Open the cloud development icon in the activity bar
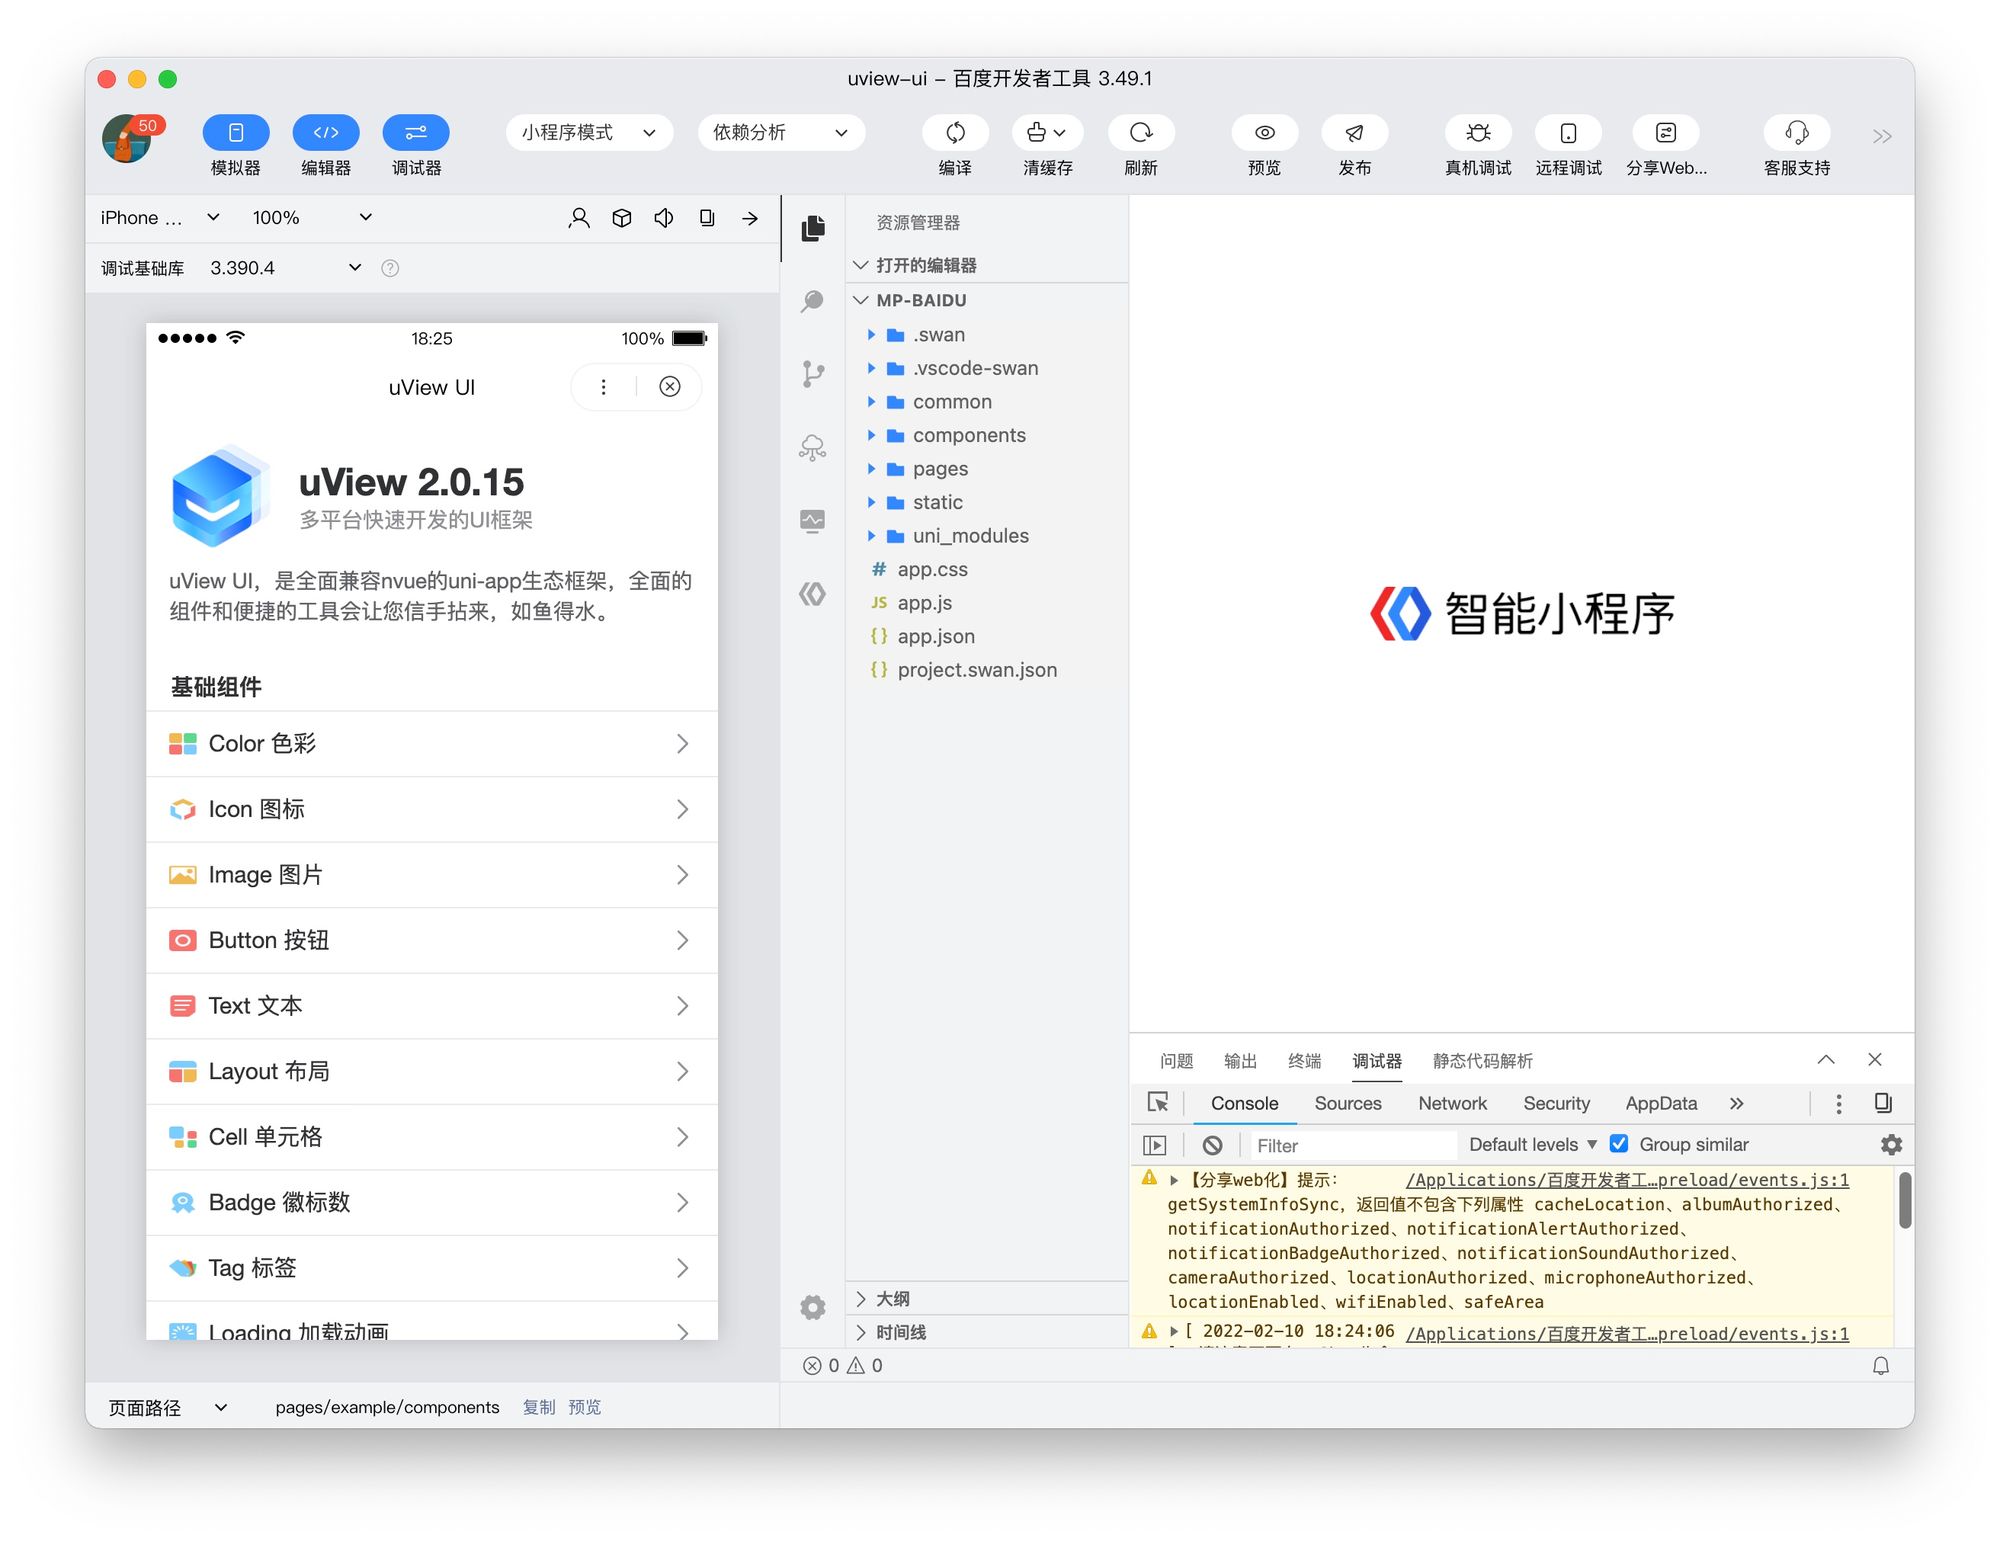Image resolution: width=2000 pixels, height=1541 pixels. click(x=813, y=447)
